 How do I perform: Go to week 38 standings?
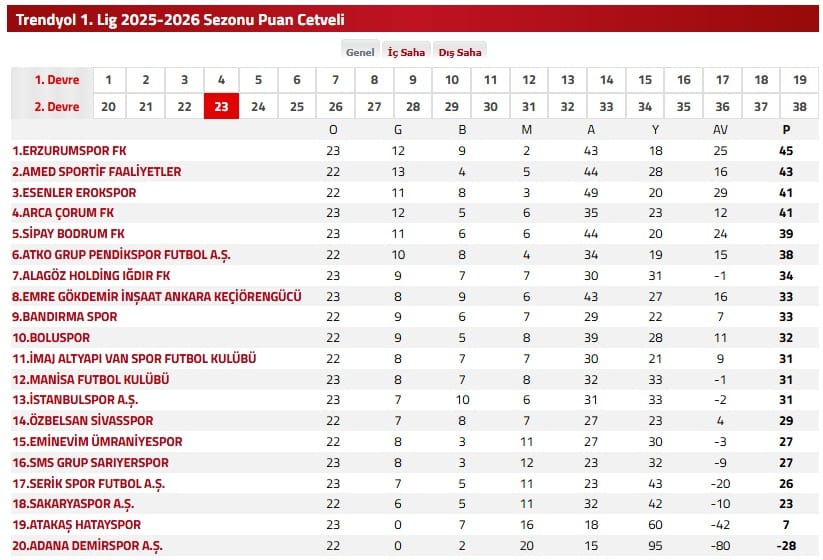(x=799, y=107)
